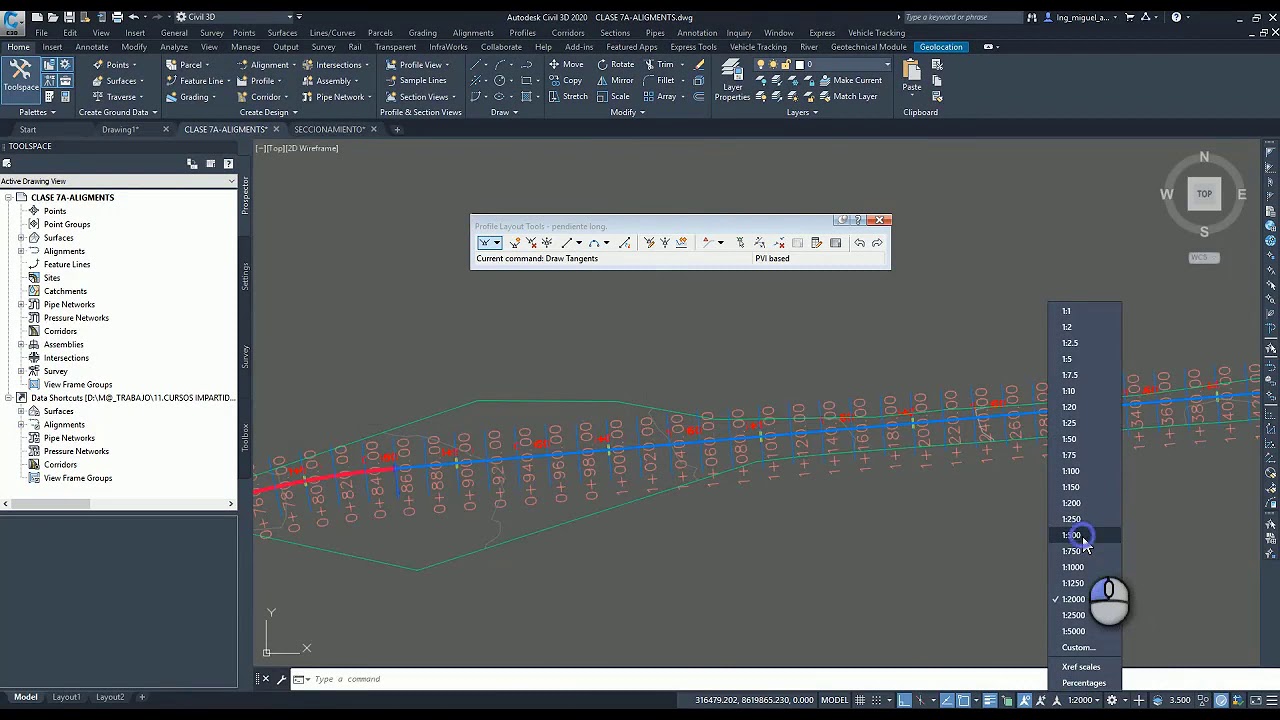Select the Rotate tool
Viewport: 1280px width, 720px height.
[x=615, y=64]
